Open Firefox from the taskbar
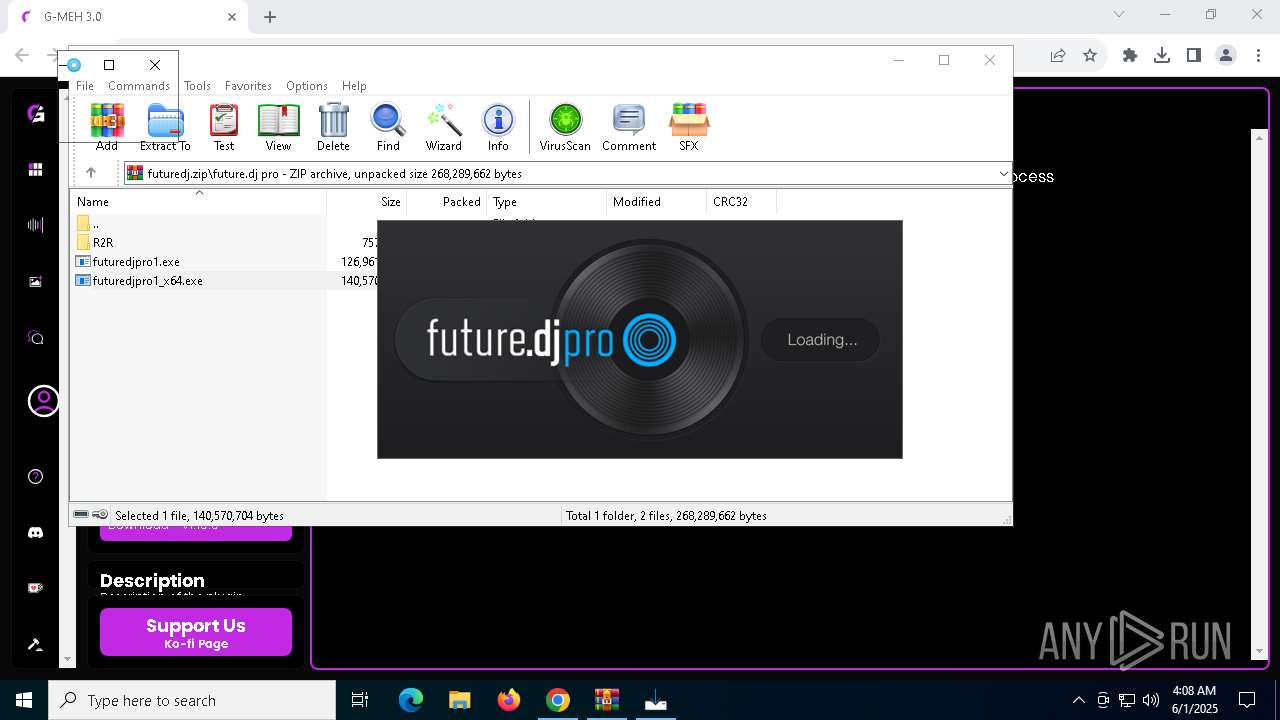Image resolution: width=1280 pixels, height=720 pixels. [509, 700]
